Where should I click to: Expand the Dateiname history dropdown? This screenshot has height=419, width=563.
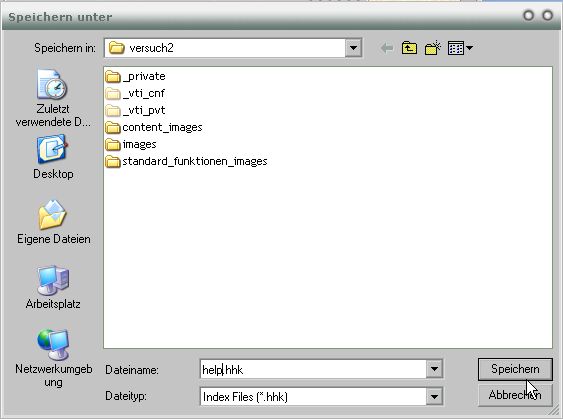click(x=434, y=369)
